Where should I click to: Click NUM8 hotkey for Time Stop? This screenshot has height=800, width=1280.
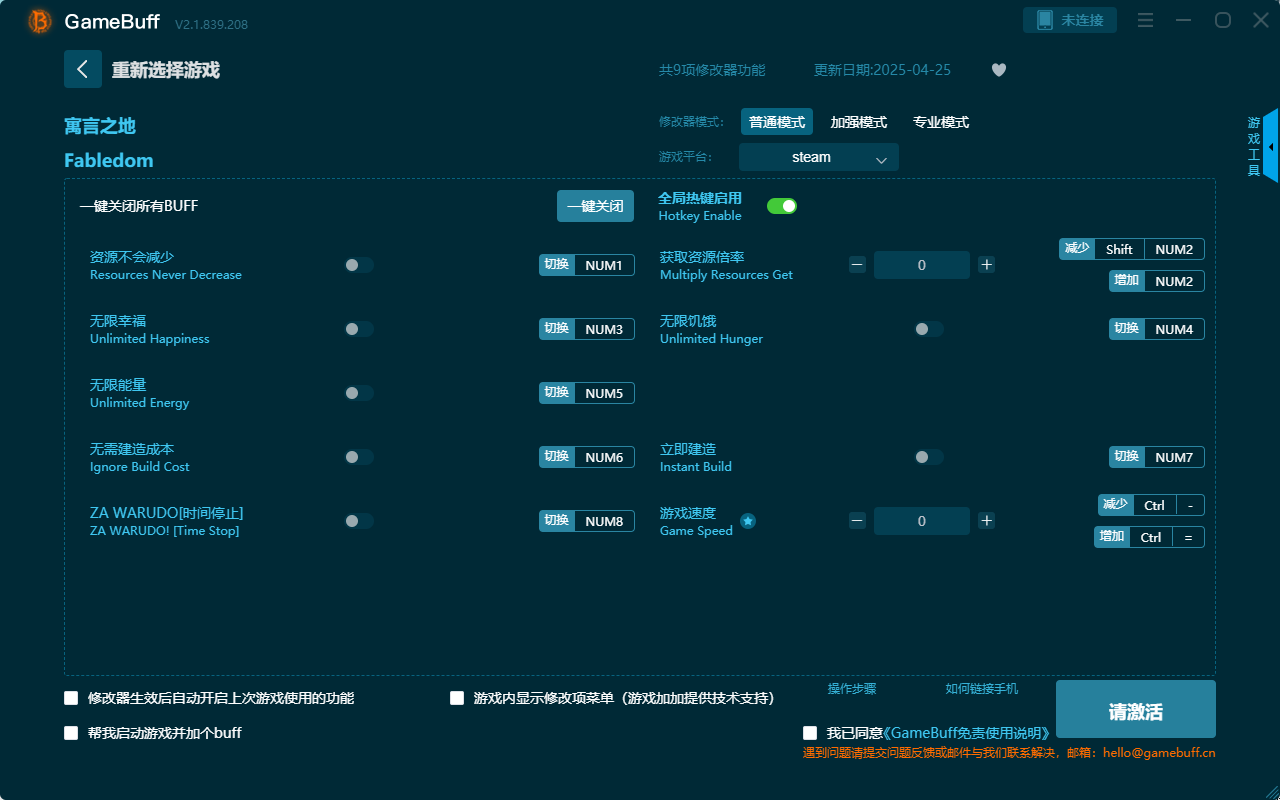[x=587, y=521]
